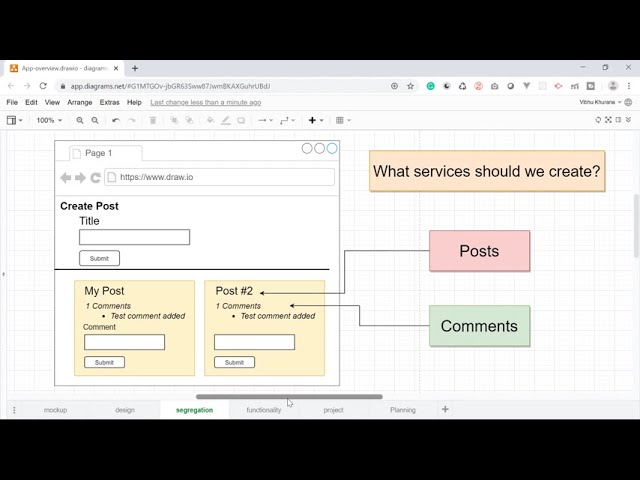
Task: Open the Help menu
Action: point(134,102)
